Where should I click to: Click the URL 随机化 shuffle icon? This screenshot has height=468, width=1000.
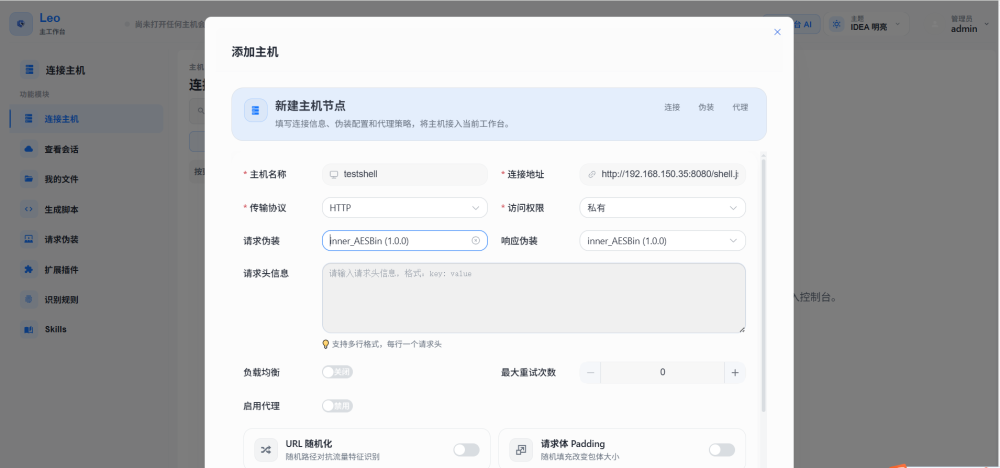pos(266,450)
